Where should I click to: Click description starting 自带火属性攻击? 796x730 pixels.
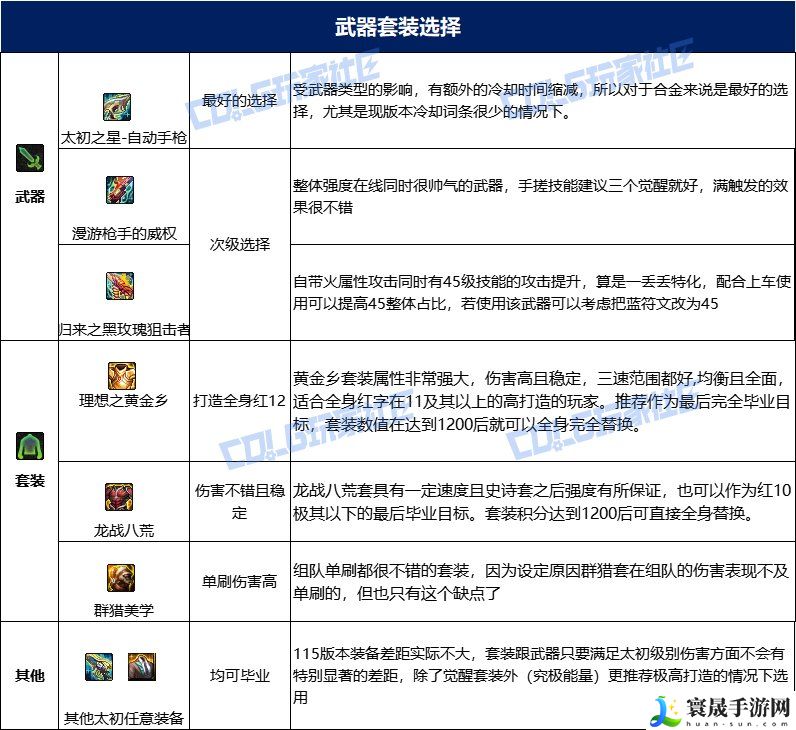[x=542, y=292]
